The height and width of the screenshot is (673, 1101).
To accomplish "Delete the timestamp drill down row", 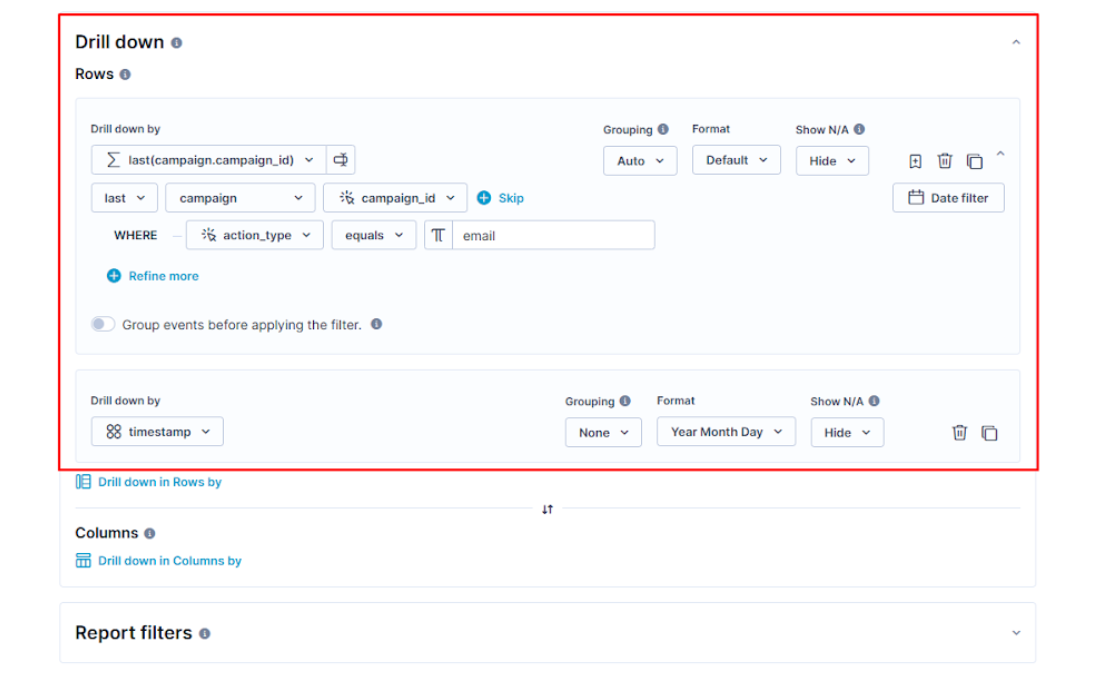I will (959, 433).
